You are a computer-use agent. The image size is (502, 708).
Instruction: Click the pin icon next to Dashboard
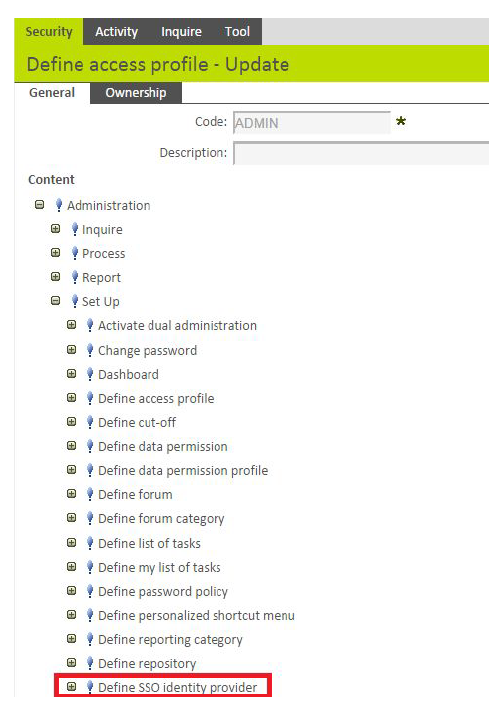click(90, 374)
